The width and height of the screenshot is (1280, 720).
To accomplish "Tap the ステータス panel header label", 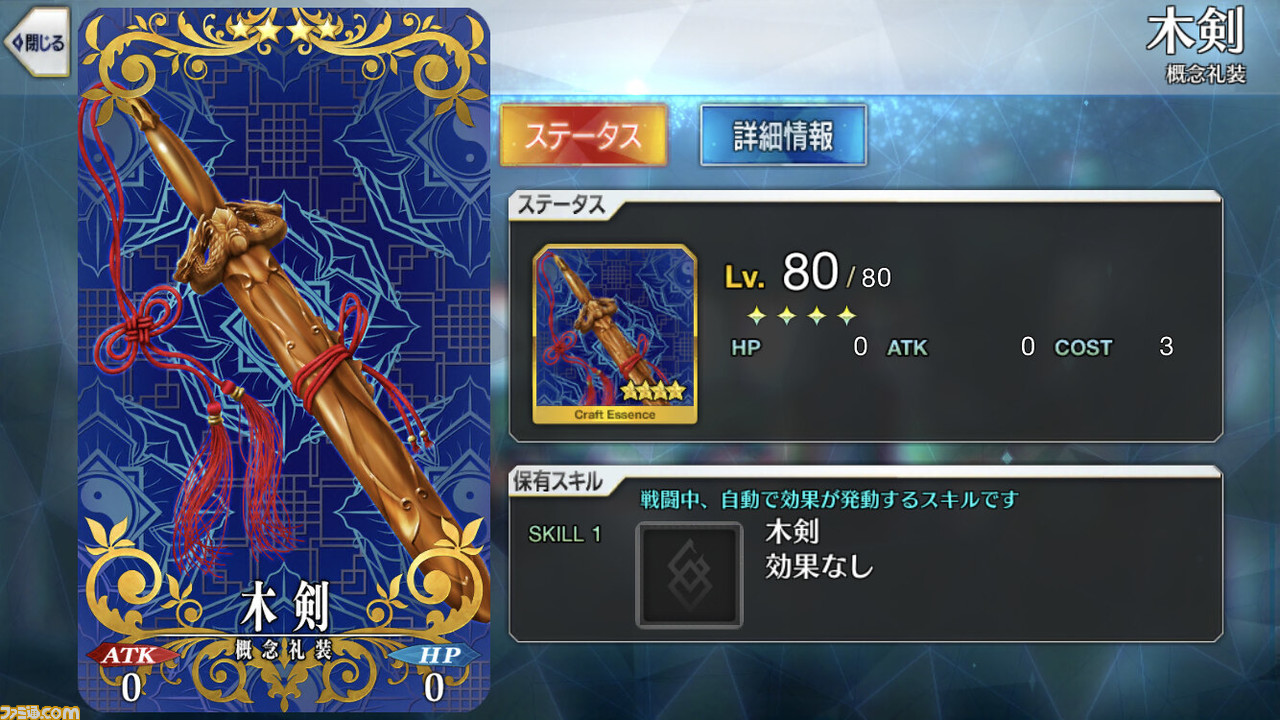I will pos(560,205).
